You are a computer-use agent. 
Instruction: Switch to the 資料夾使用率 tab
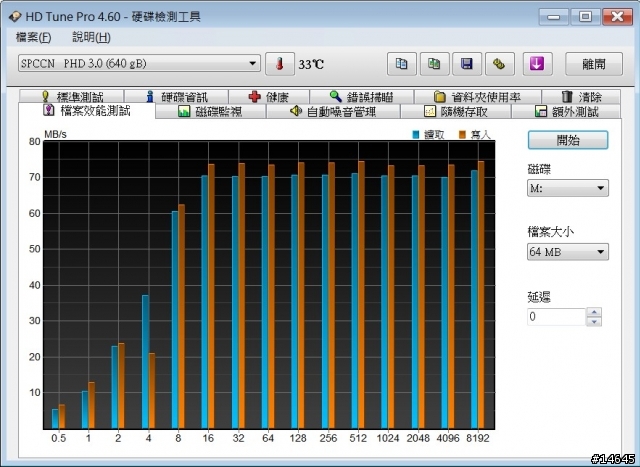478,97
